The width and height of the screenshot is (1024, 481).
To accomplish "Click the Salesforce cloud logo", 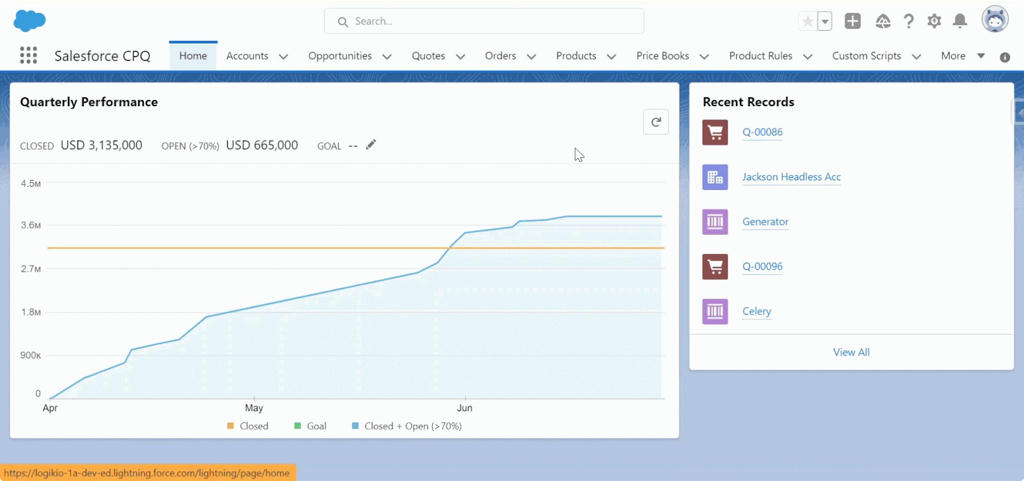I will (29, 21).
